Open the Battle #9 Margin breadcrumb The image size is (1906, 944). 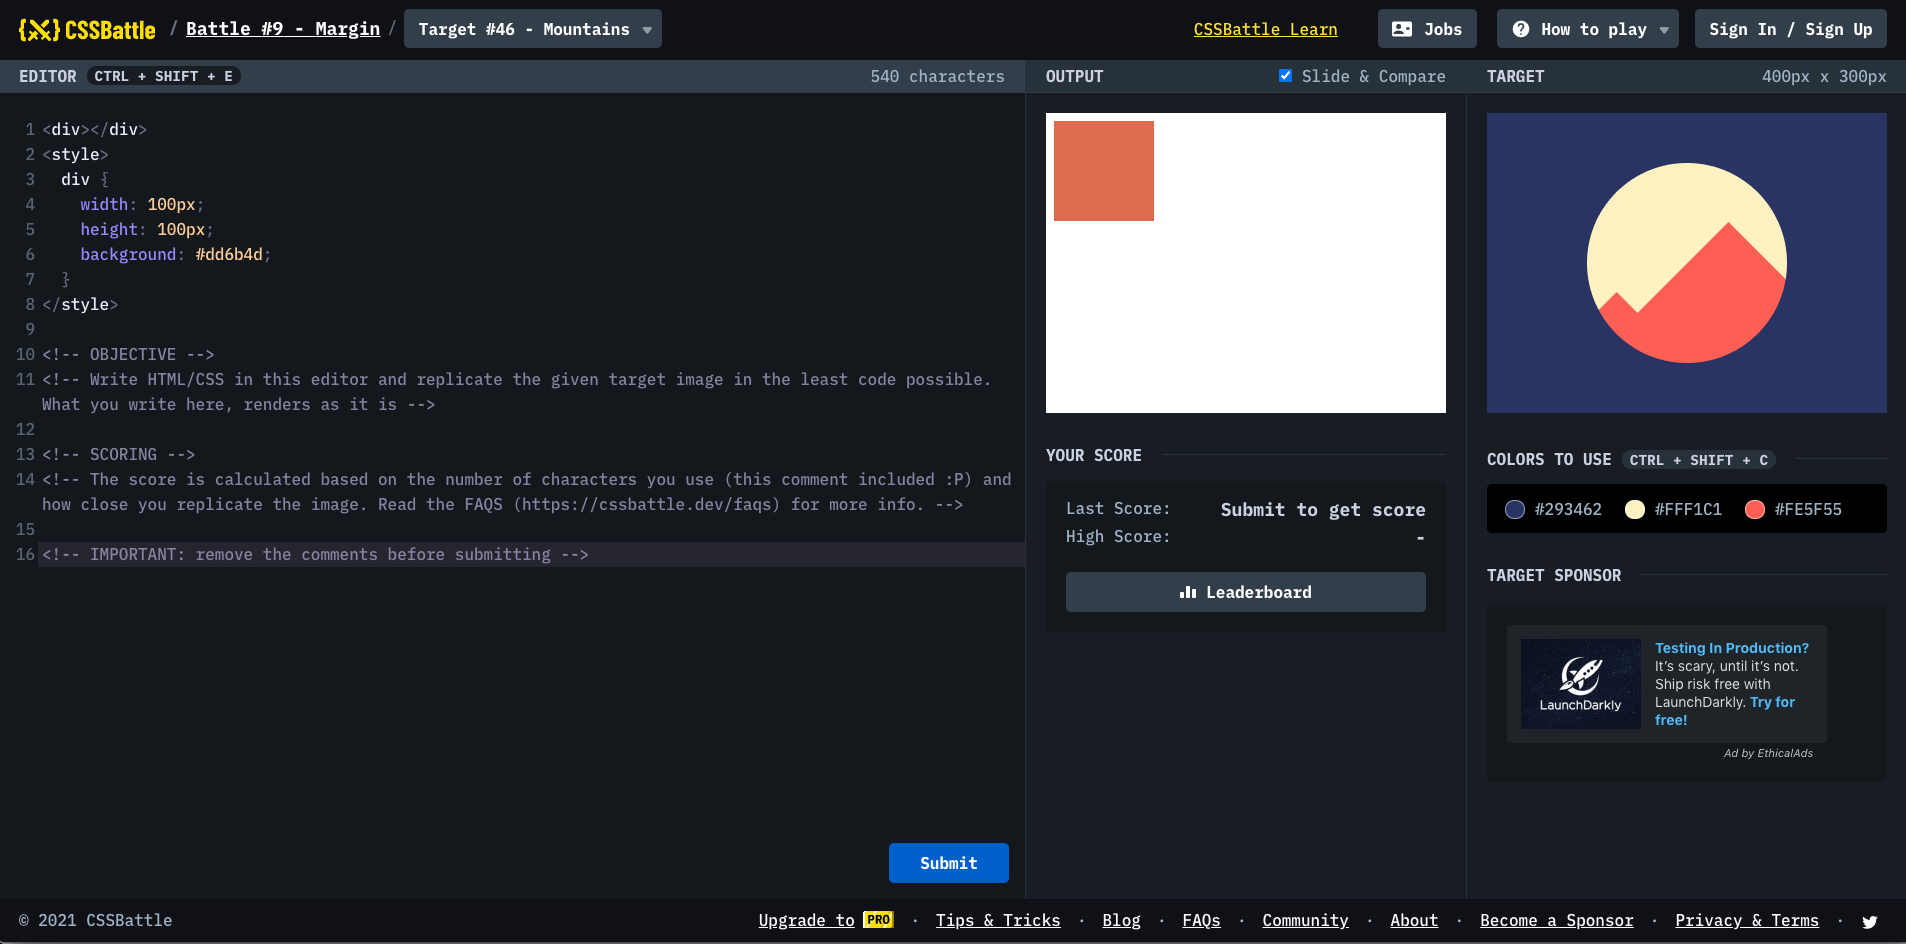point(283,29)
